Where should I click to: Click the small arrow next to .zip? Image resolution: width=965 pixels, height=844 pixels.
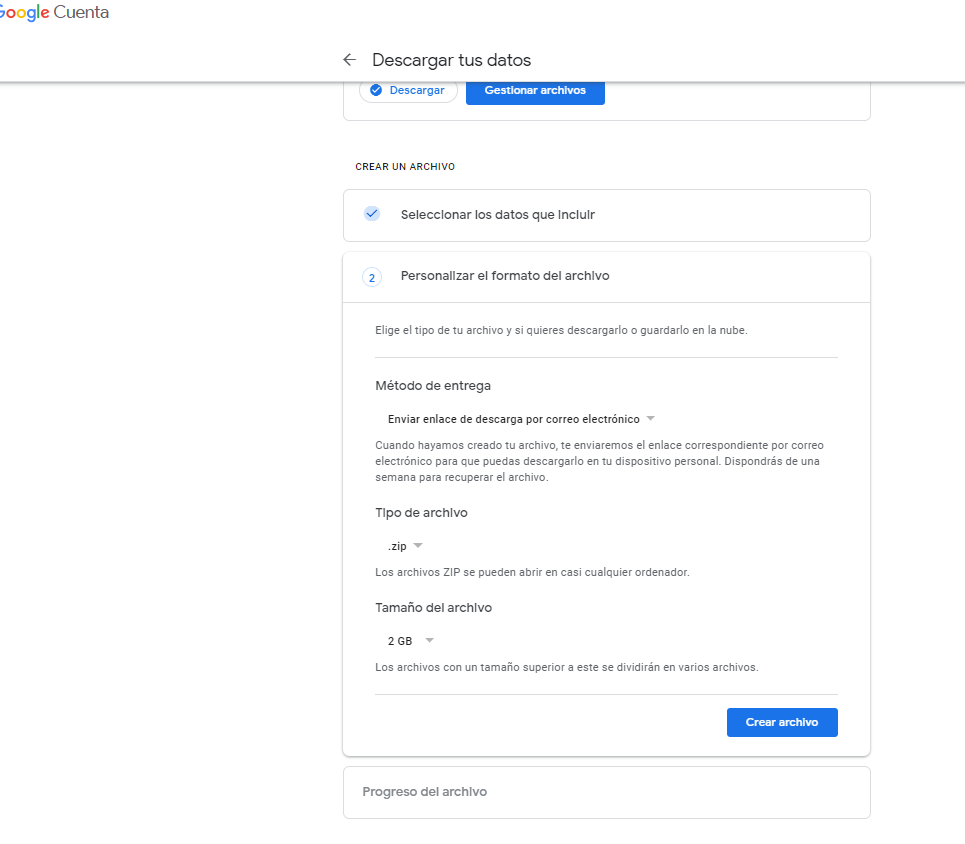(418, 546)
